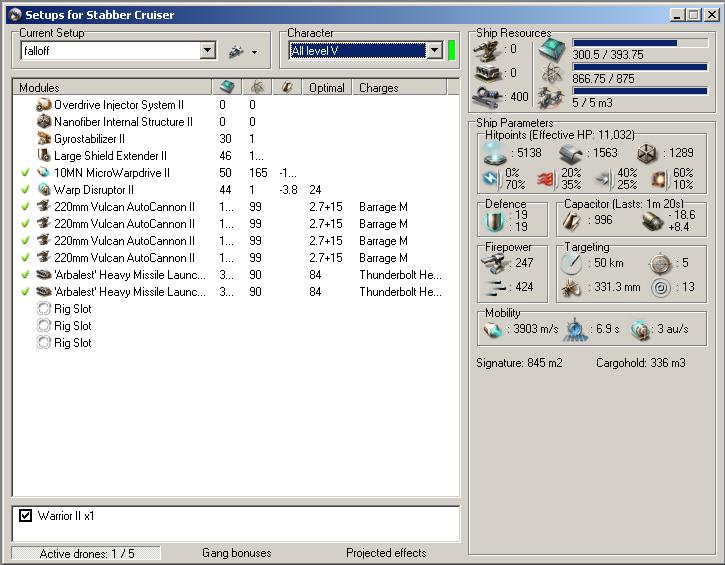The image size is (725, 565).
Task: Click the first Rig Slot icon
Action: point(43,309)
